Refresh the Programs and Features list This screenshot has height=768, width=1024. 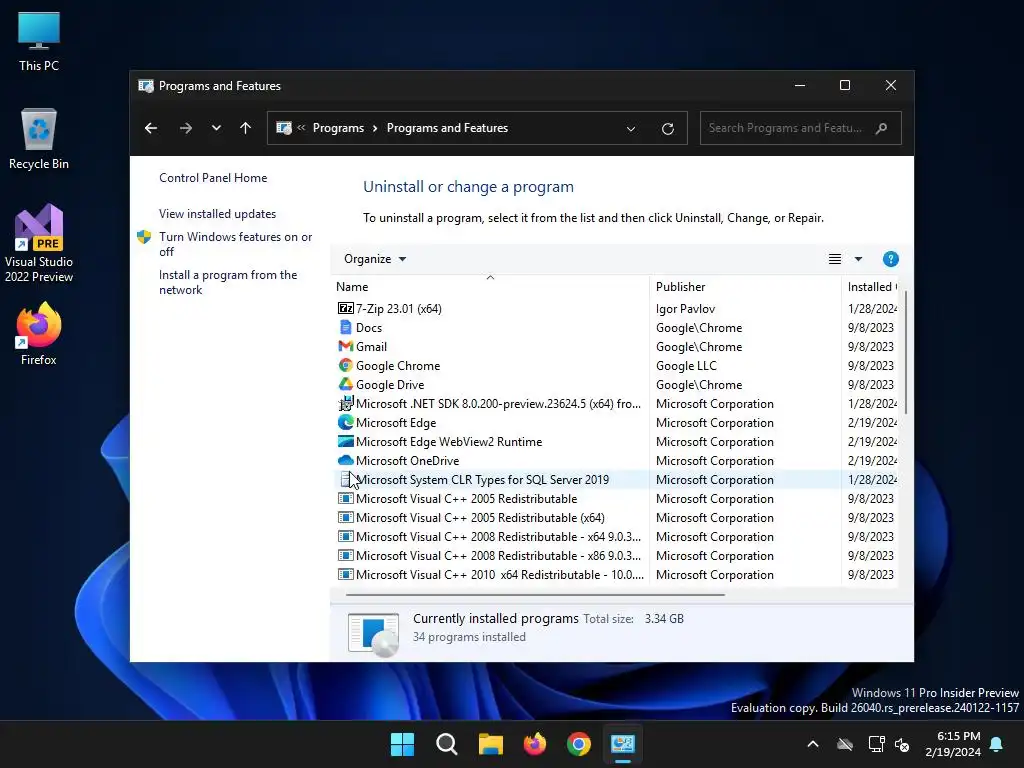(x=667, y=129)
